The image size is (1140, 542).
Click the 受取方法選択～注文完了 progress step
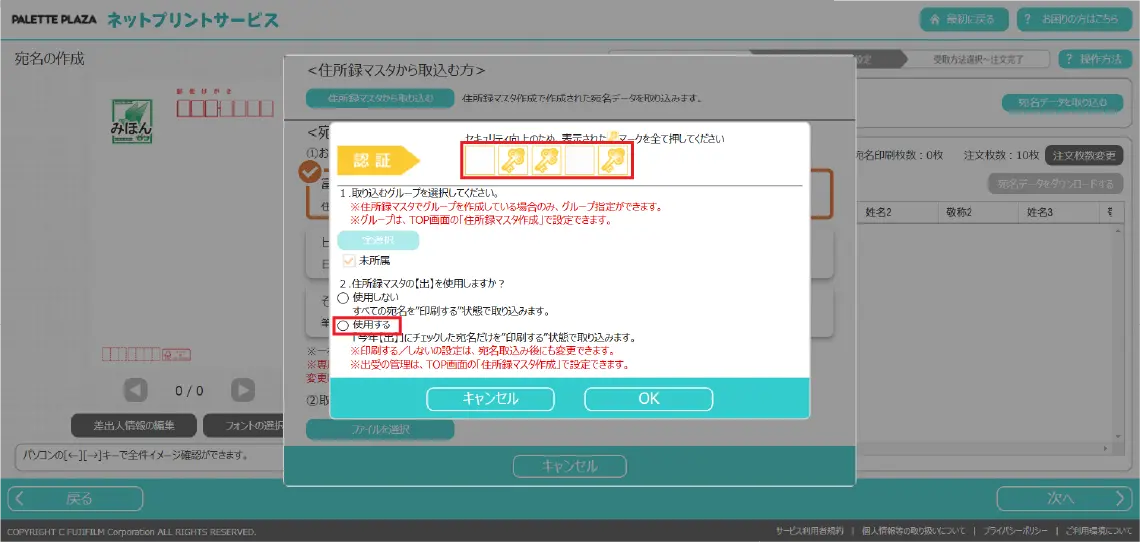pos(977,59)
